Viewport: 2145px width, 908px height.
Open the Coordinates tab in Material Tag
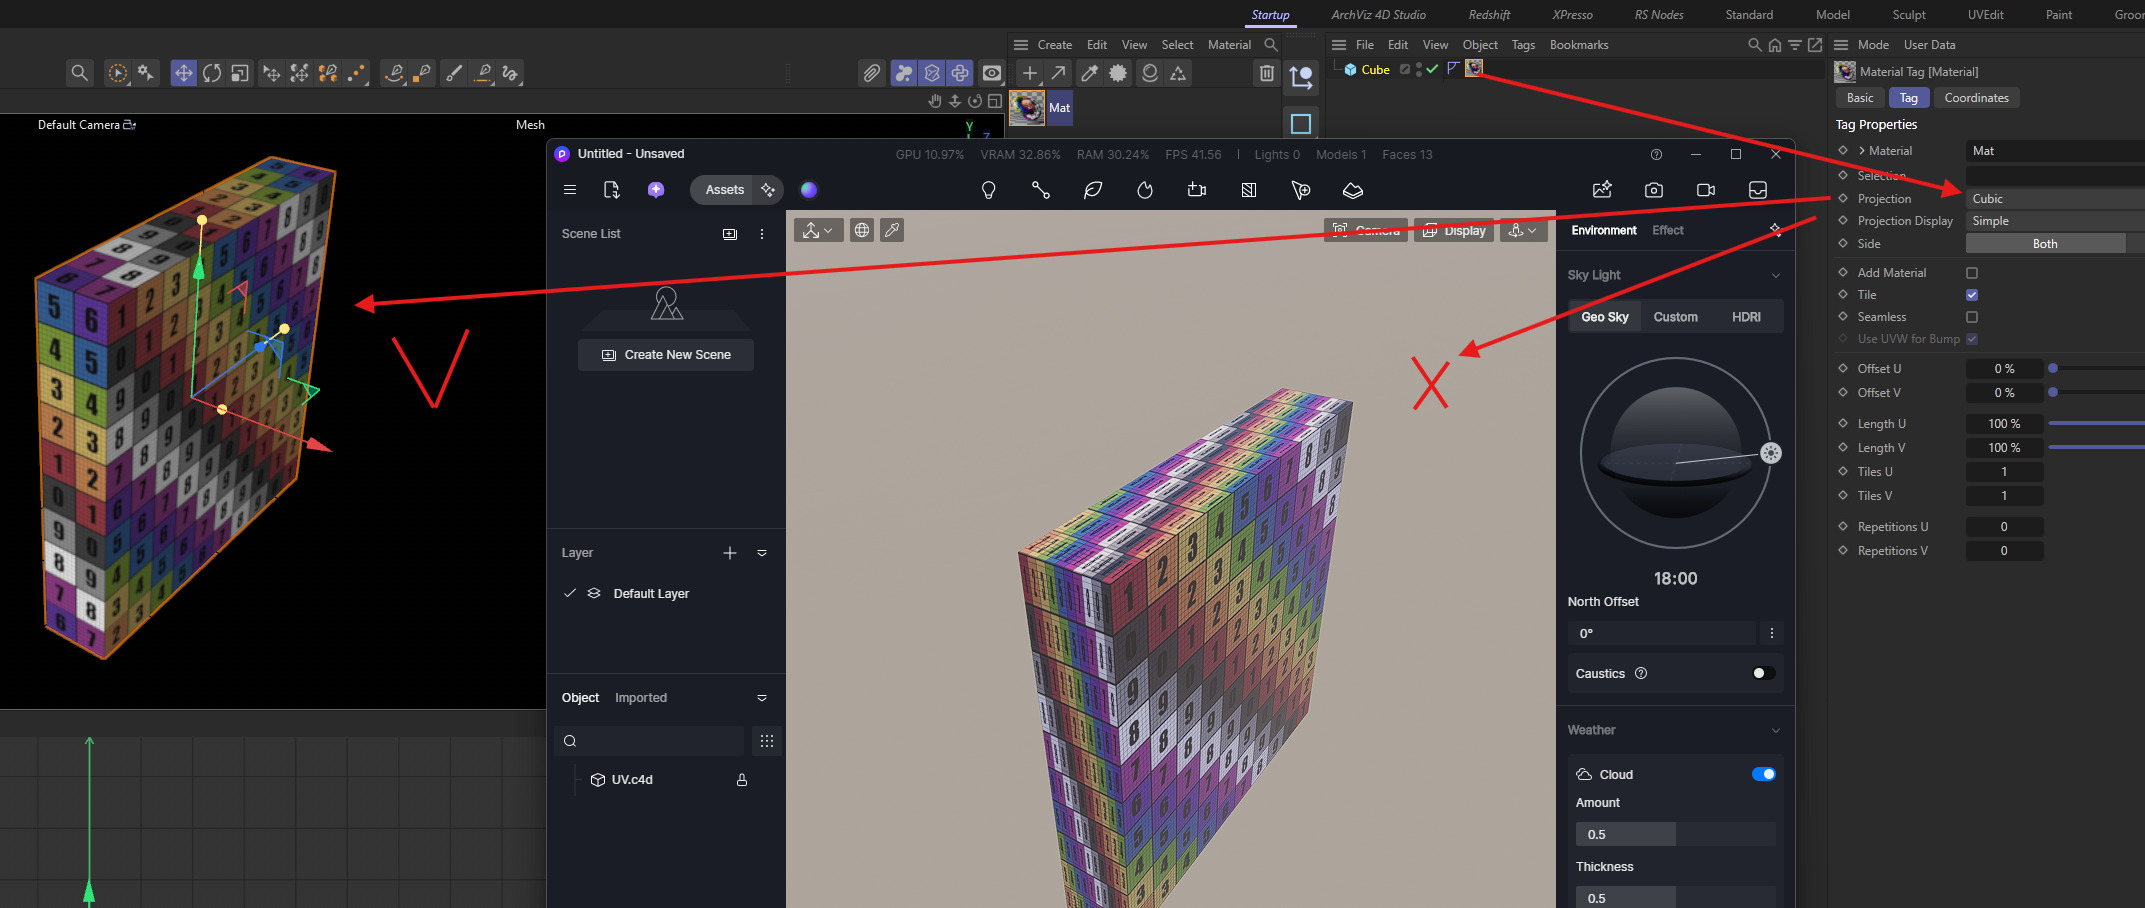[1976, 98]
